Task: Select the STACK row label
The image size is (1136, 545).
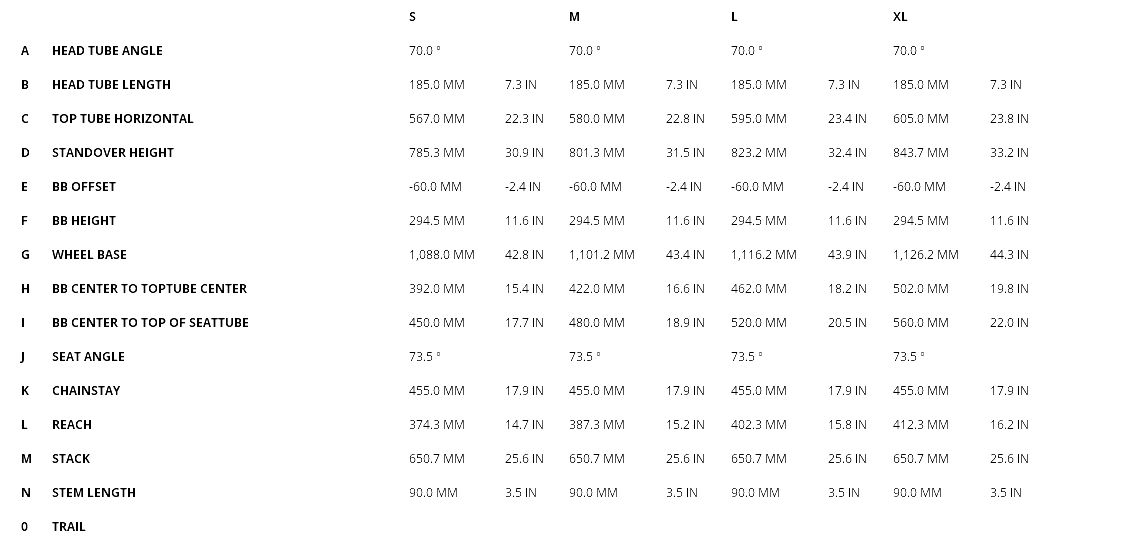Action: click(x=71, y=459)
